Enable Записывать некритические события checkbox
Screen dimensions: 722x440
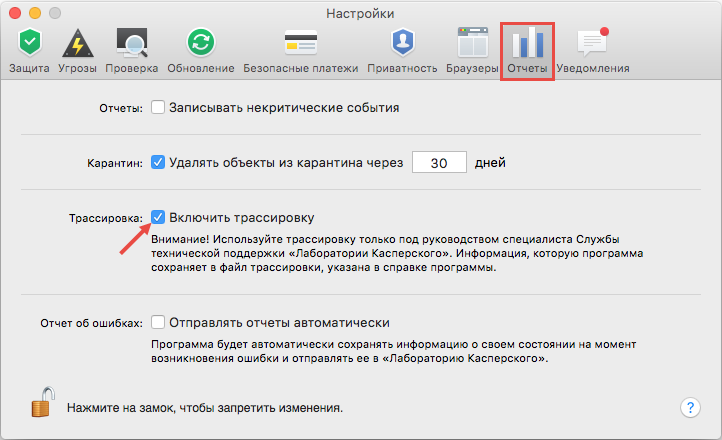[158, 107]
